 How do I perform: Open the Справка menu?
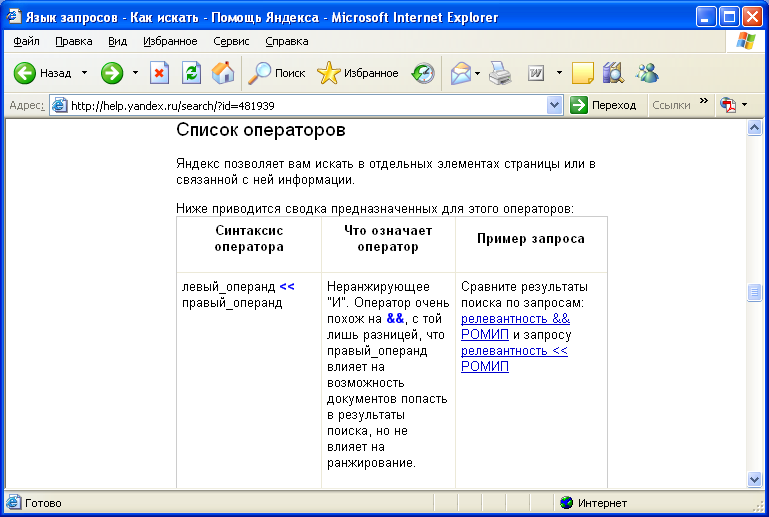(x=287, y=41)
